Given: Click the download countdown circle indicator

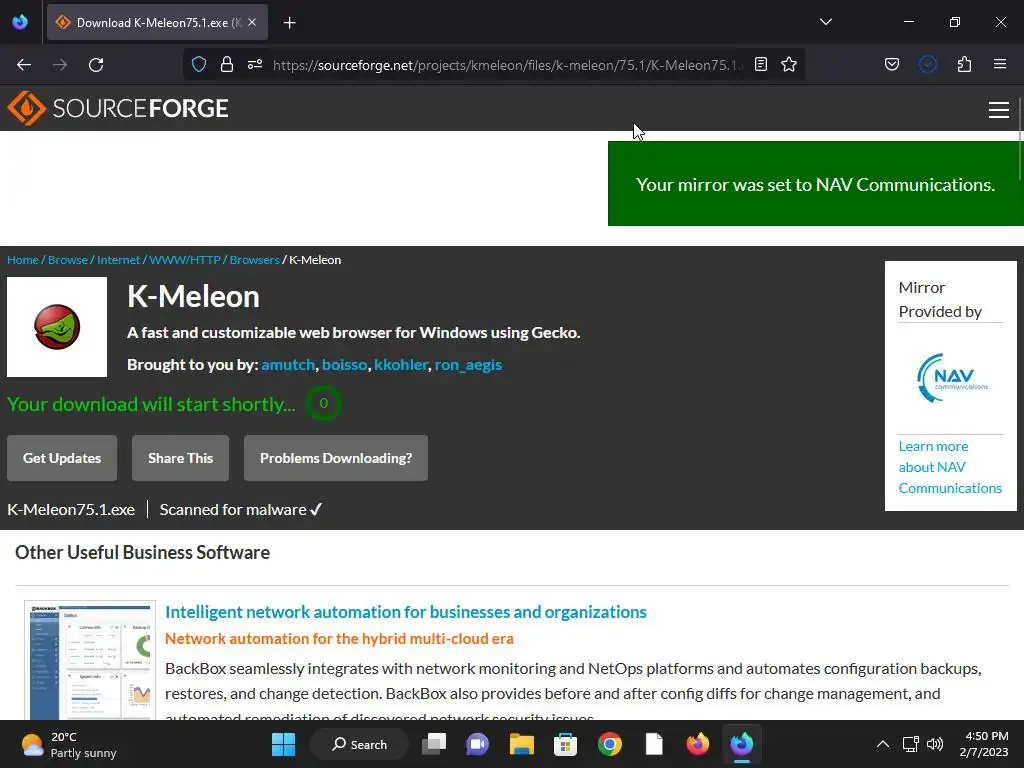Looking at the screenshot, I should tap(323, 403).
